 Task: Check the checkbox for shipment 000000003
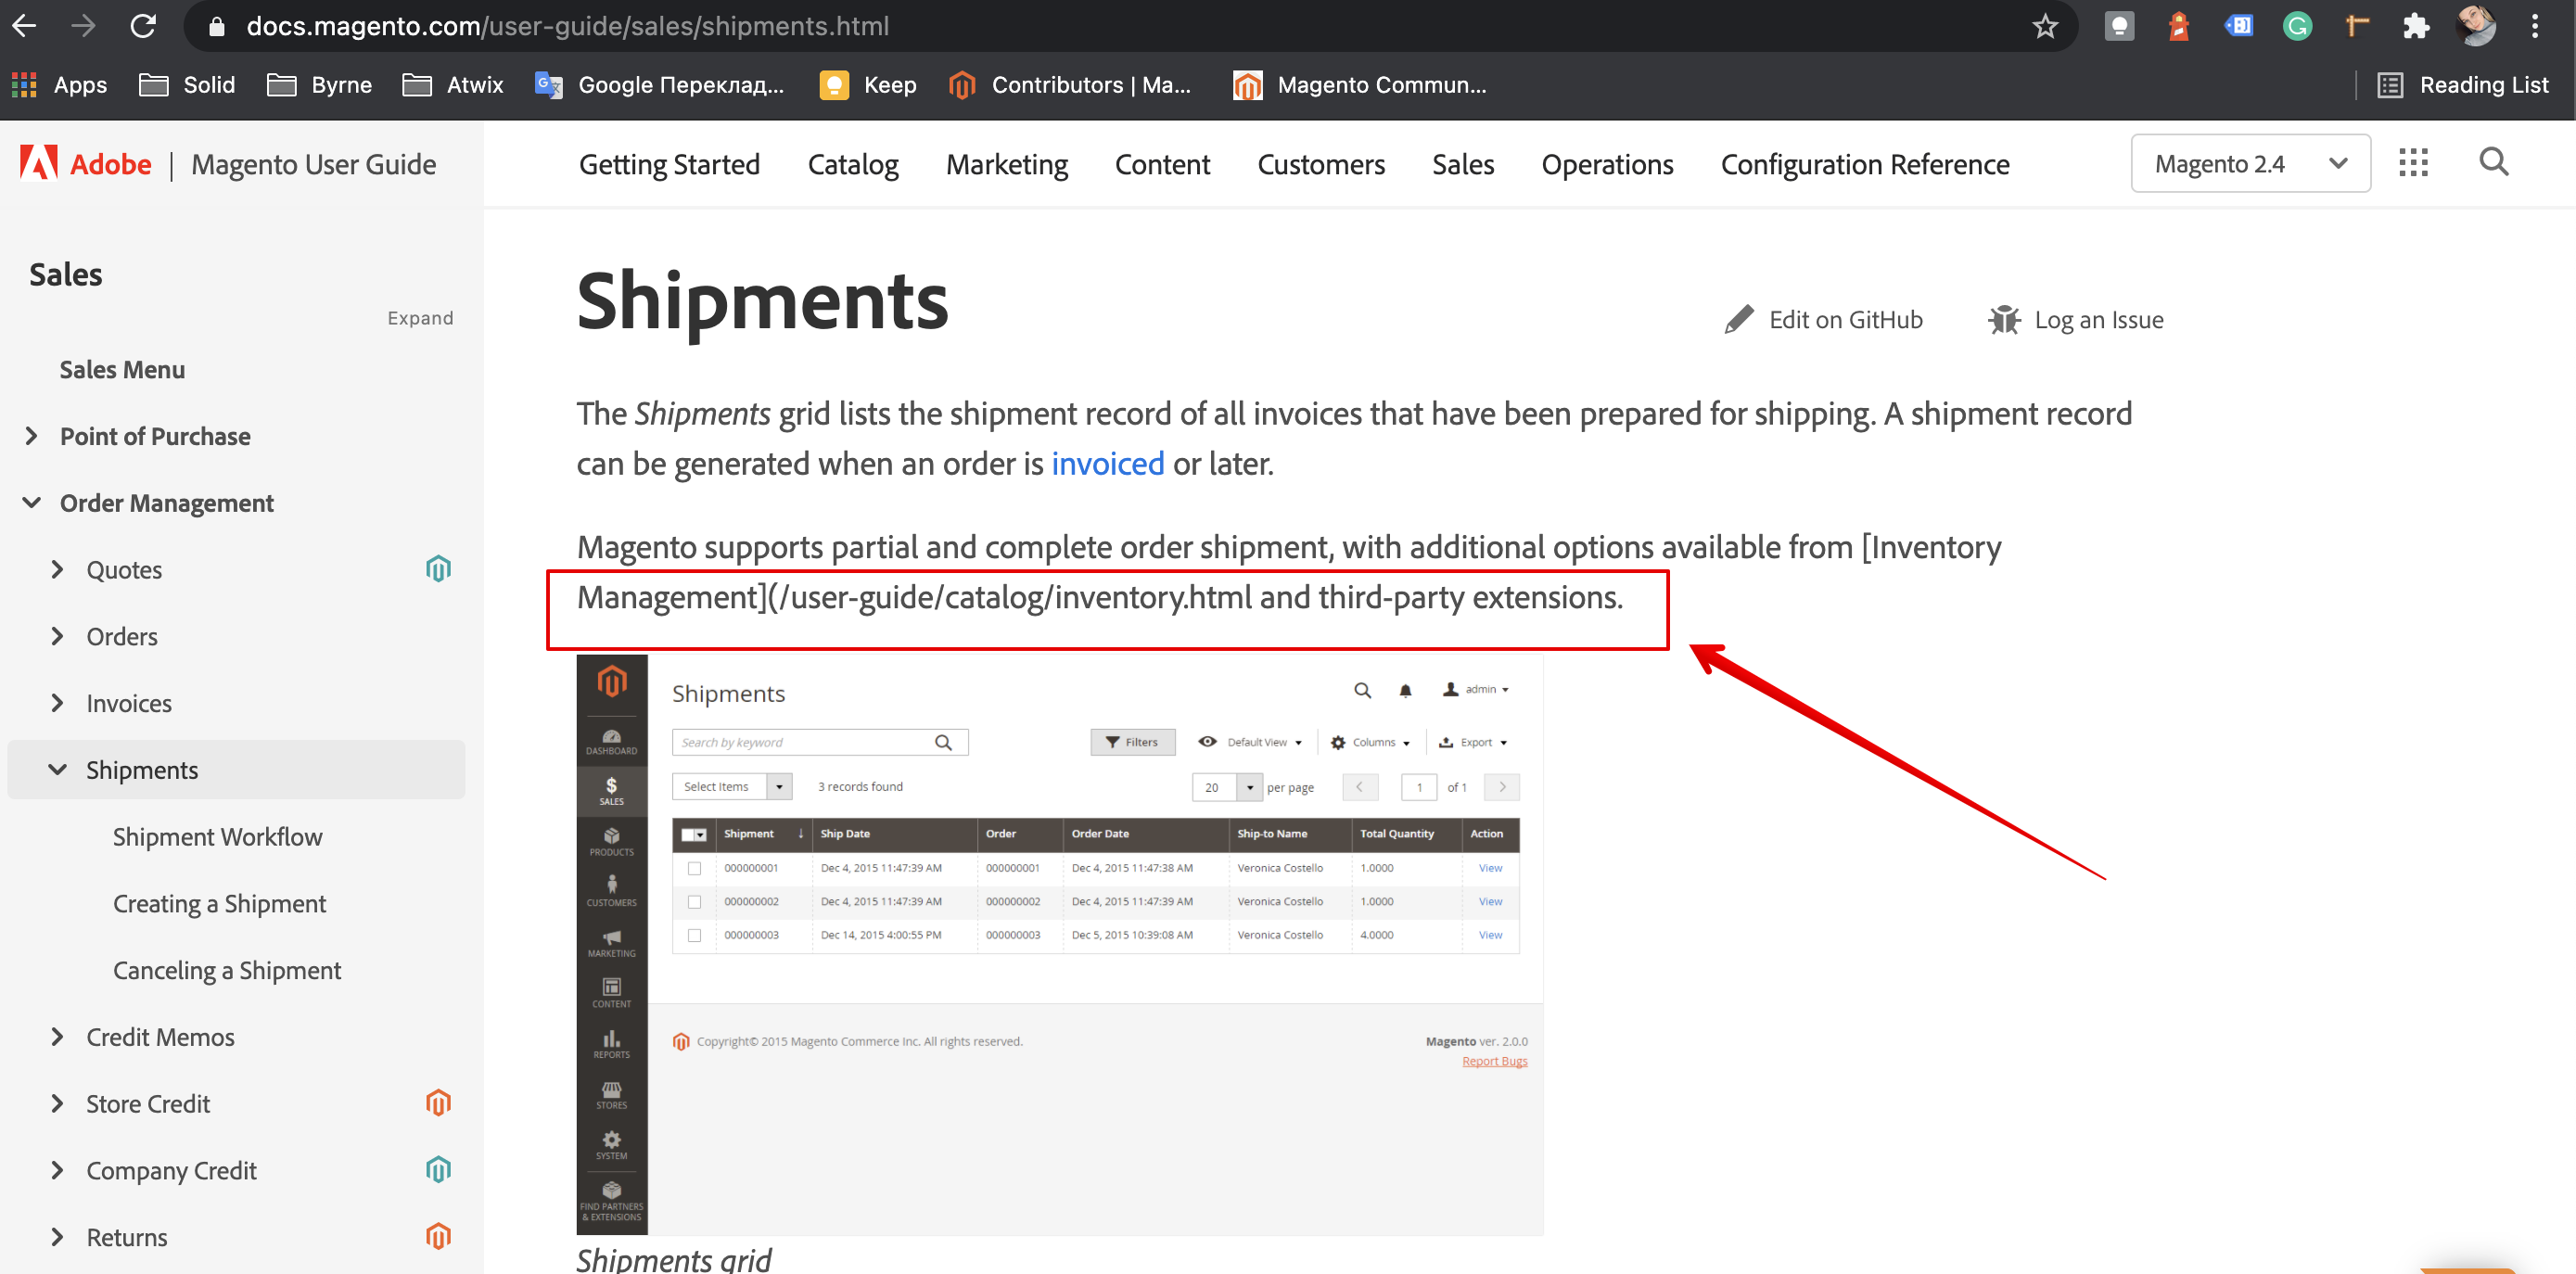coord(695,935)
